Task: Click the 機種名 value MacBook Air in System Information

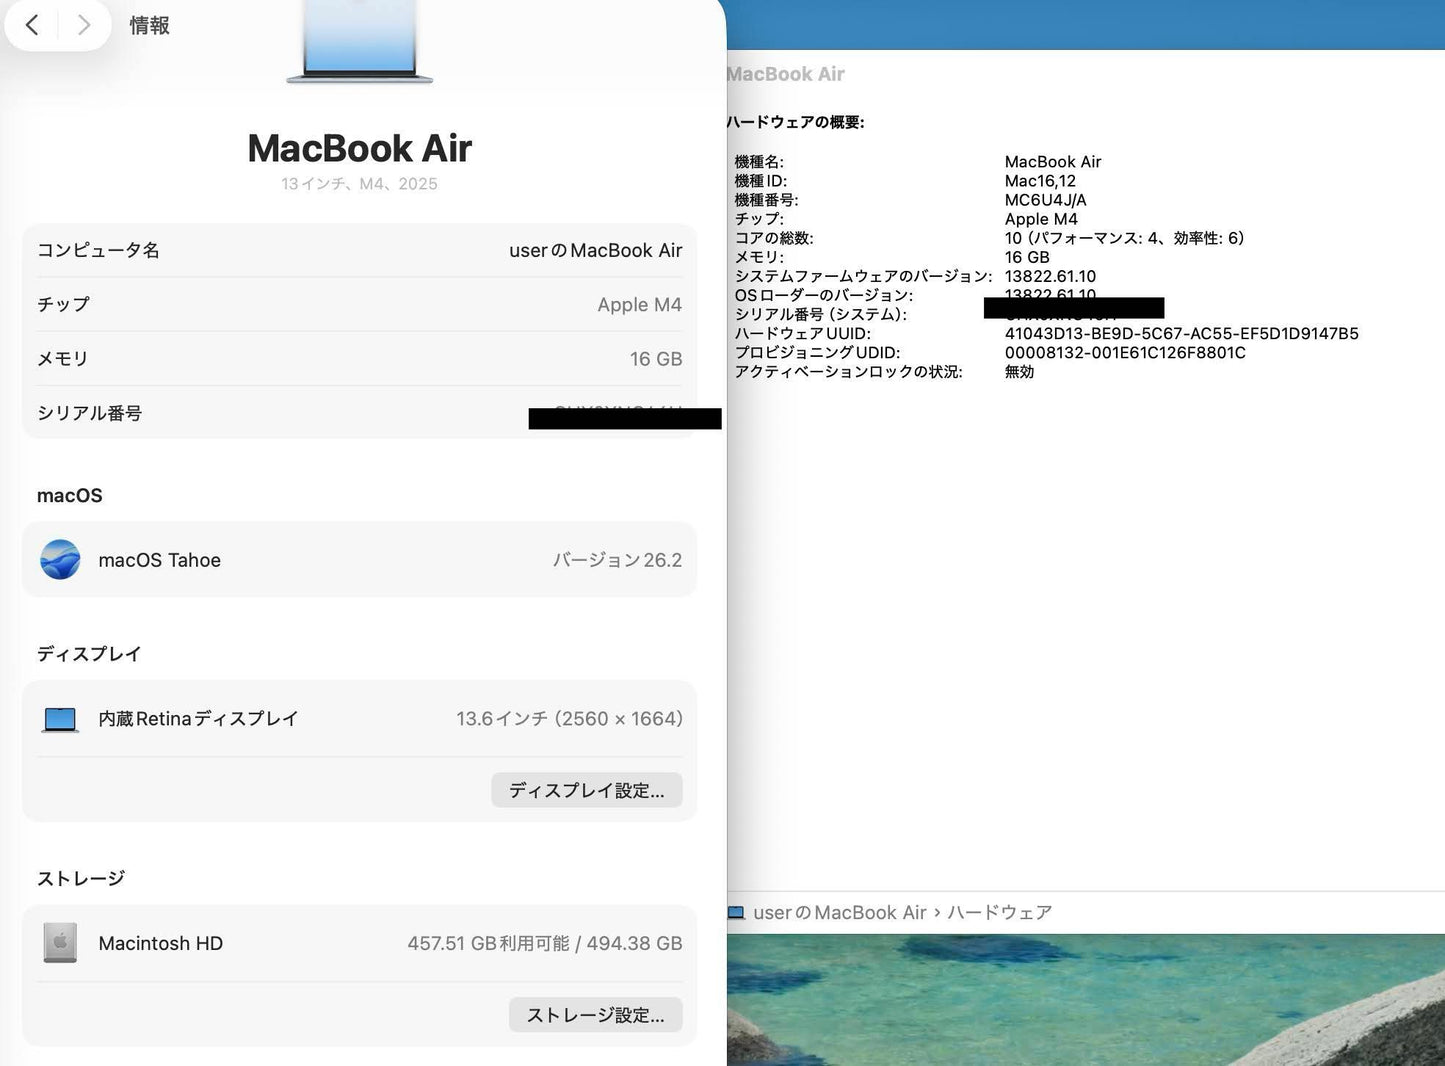Action: (1053, 162)
